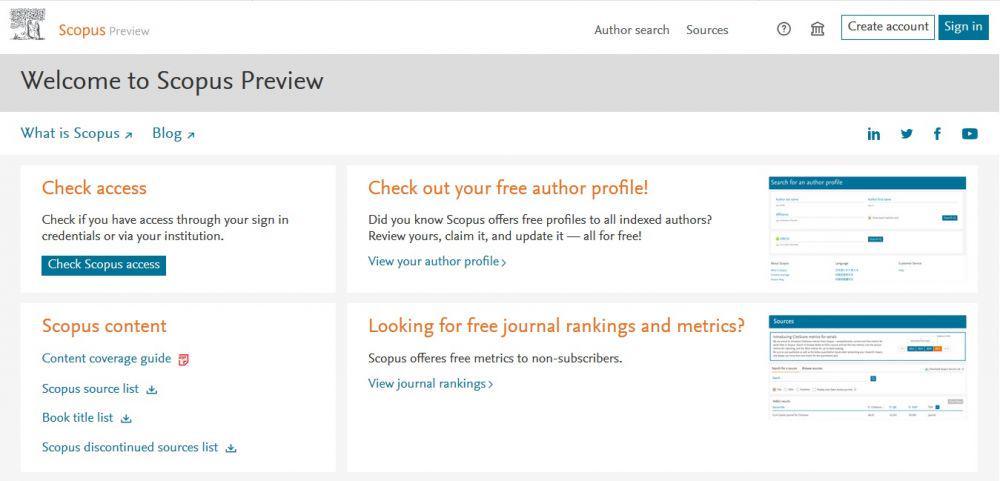Image resolution: width=1000 pixels, height=481 pixels.
Task: Click the Scopus content heading
Action: [104, 326]
